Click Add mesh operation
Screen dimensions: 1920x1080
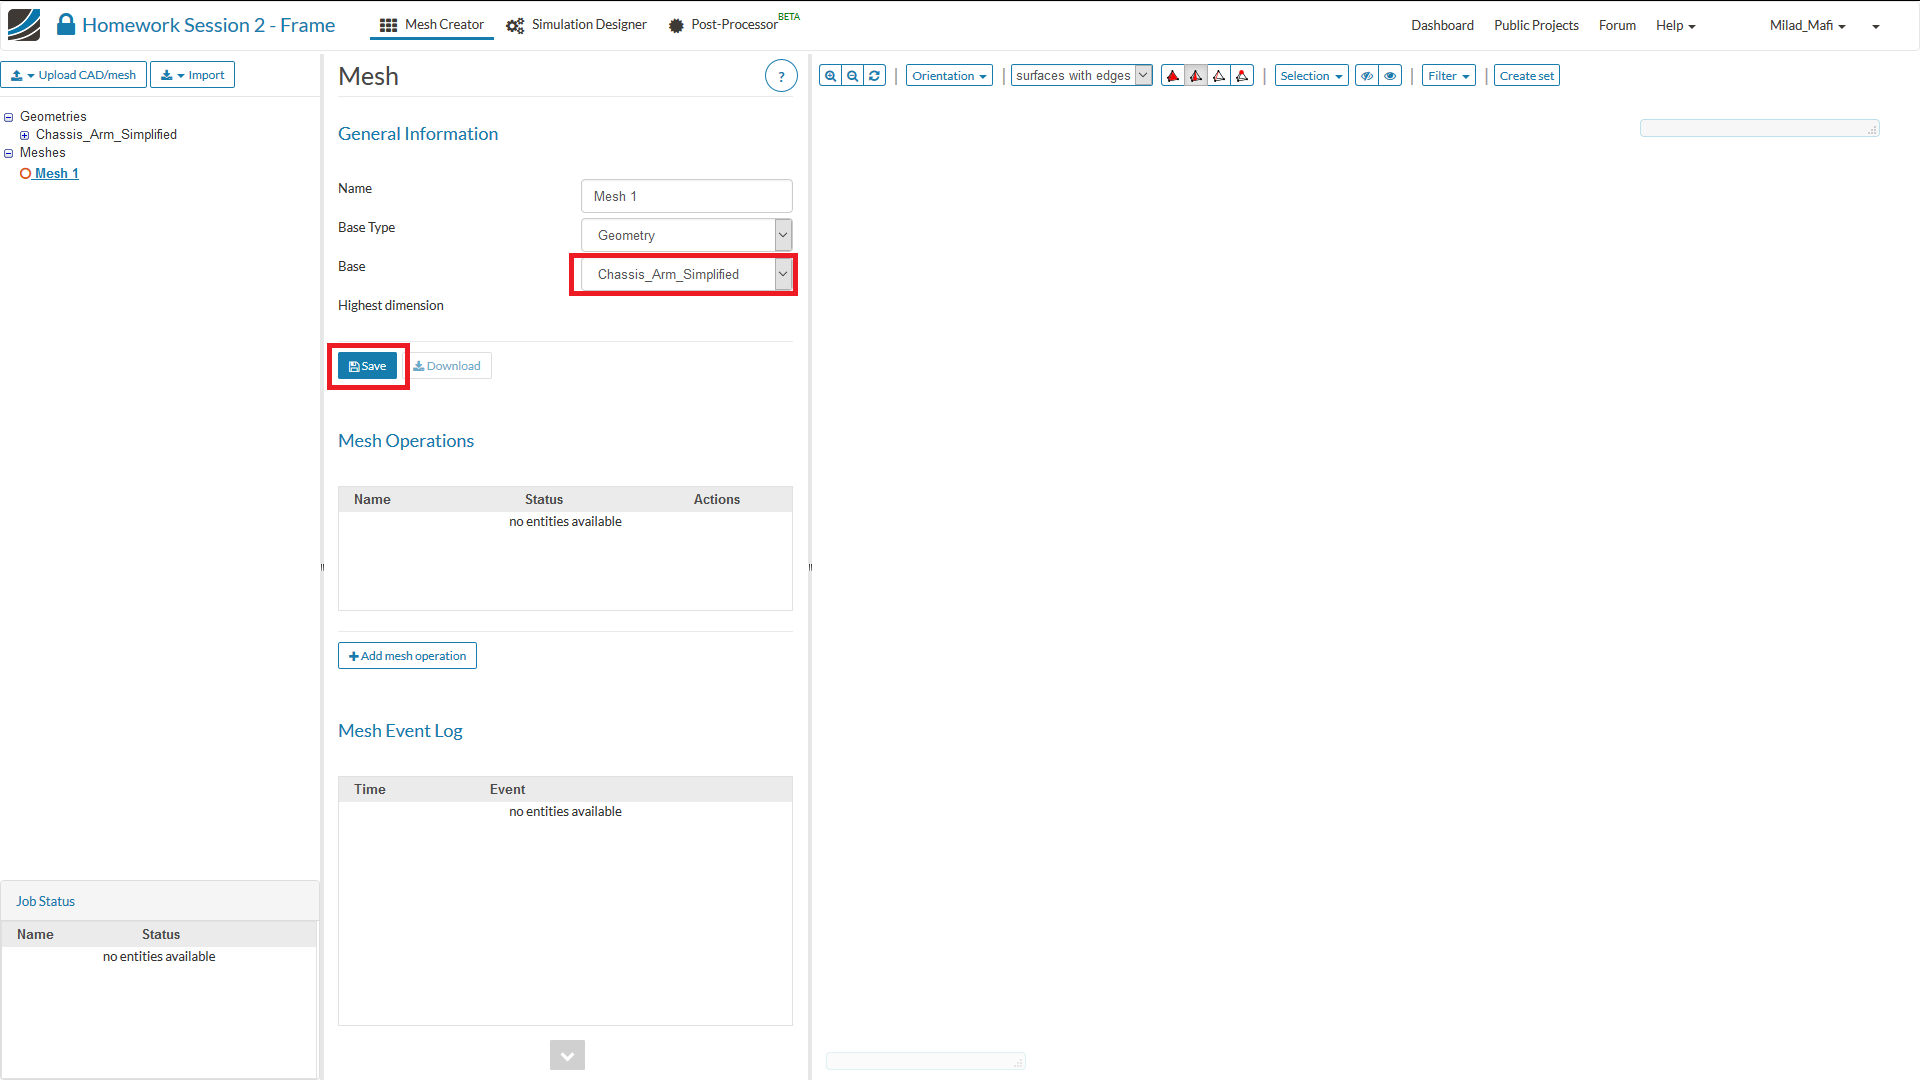coord(407,656)
